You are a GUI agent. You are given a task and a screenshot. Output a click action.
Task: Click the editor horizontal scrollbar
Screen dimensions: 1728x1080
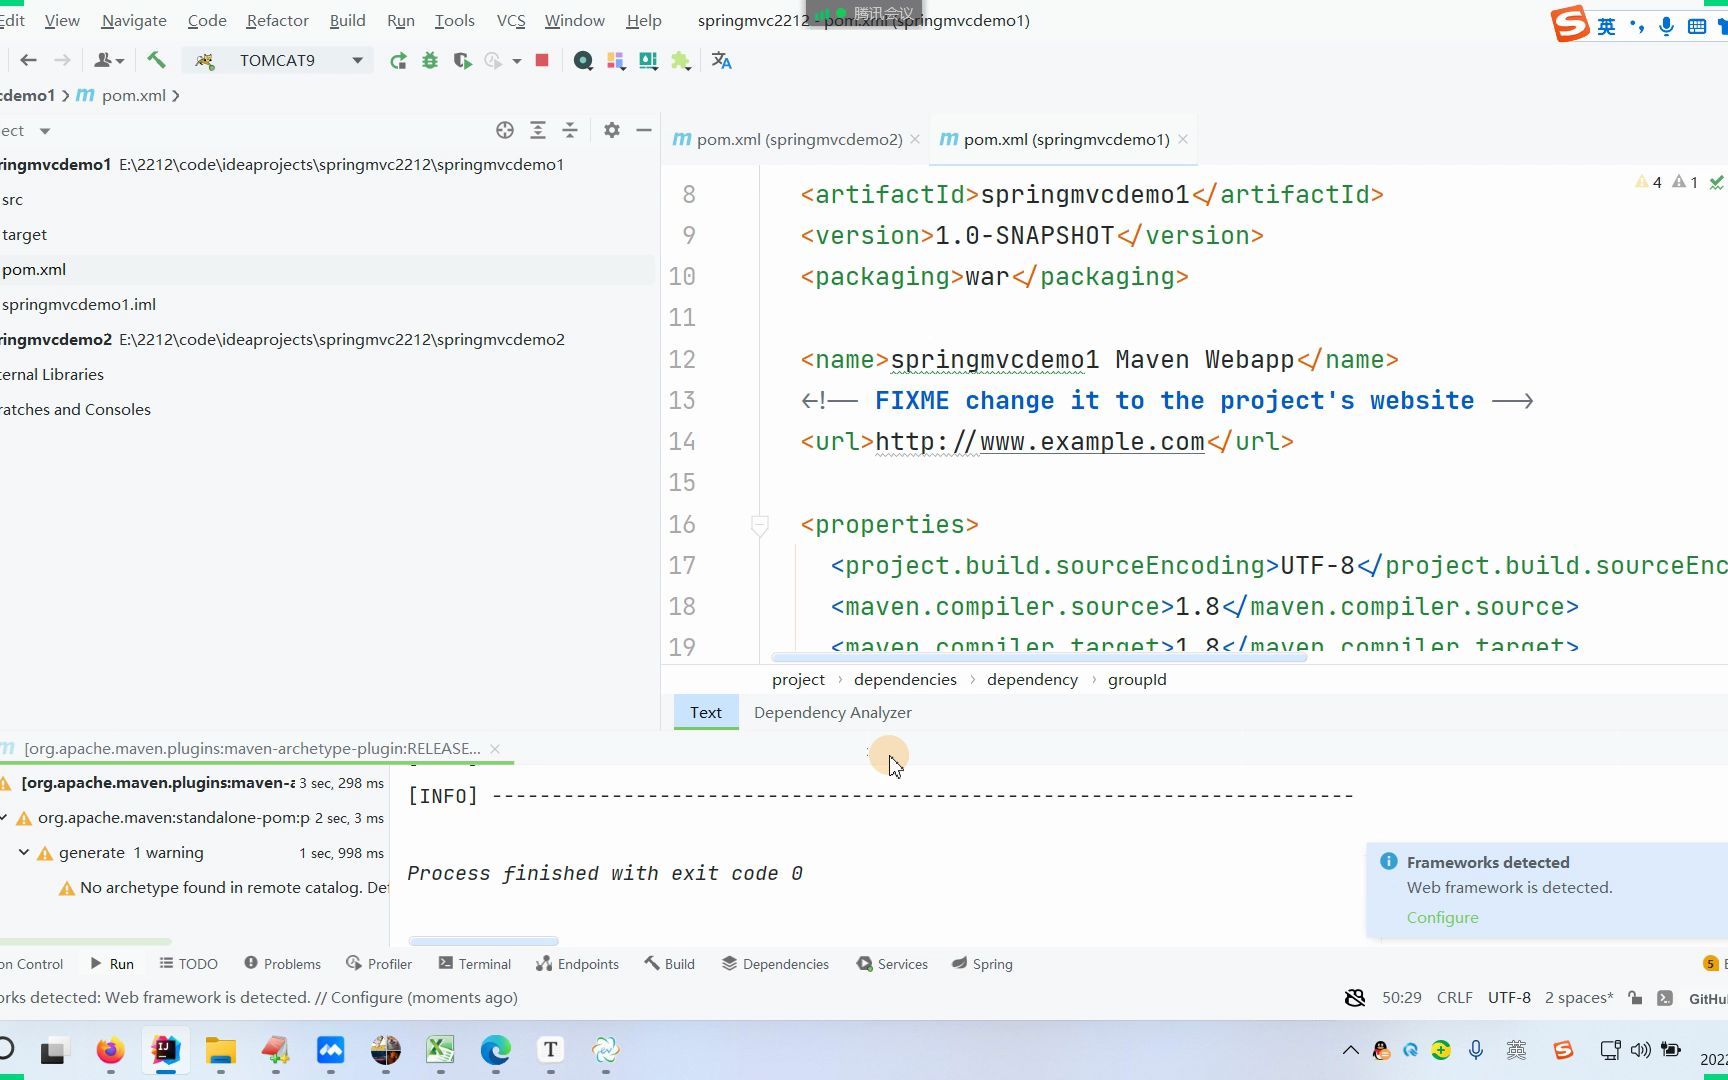(1039, 657)
